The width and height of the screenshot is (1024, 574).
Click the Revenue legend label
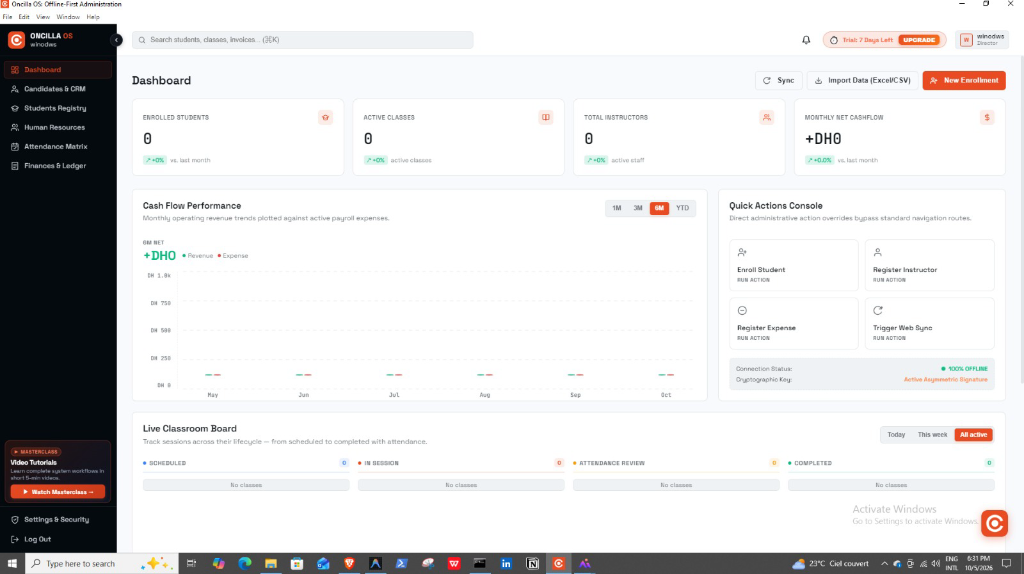point(200,256)
